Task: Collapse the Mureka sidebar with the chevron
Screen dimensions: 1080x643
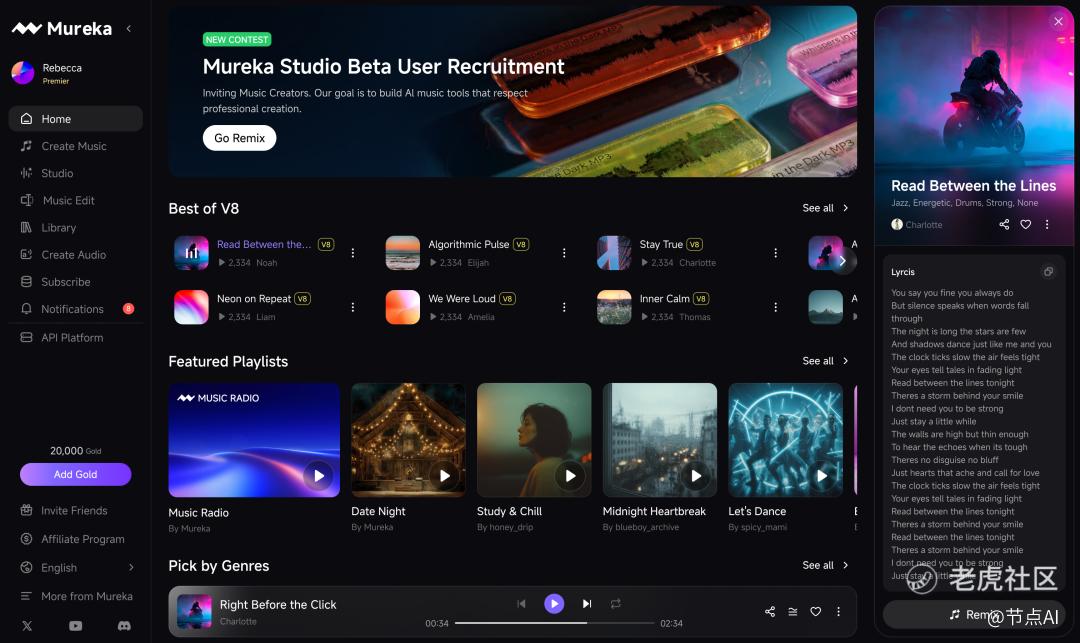Action: coord(129,28)
